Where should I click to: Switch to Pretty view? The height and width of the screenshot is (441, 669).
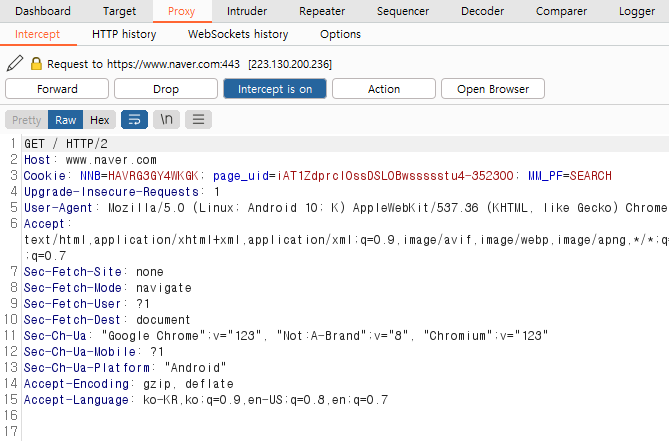pyautogui.click(x=26, y=120)
